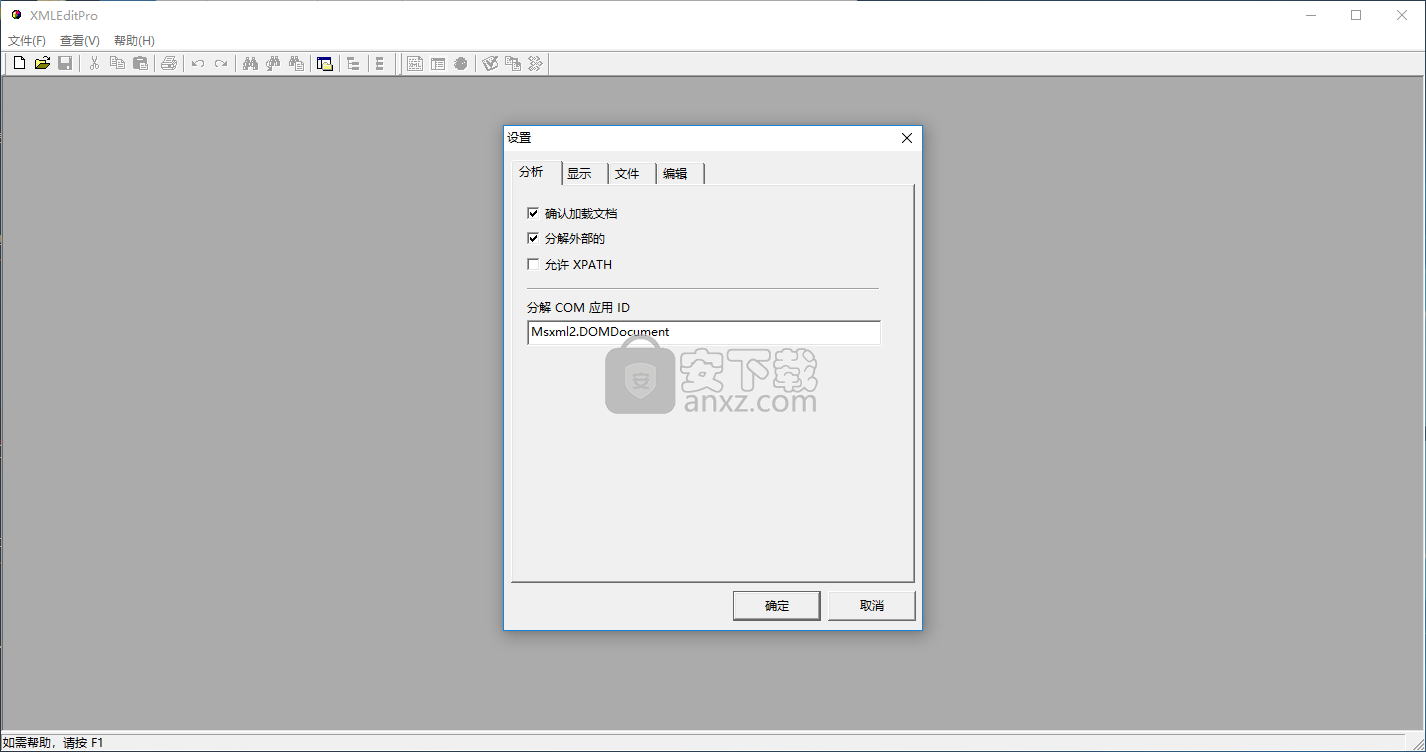Select the 分析 tab

[535, 172]
